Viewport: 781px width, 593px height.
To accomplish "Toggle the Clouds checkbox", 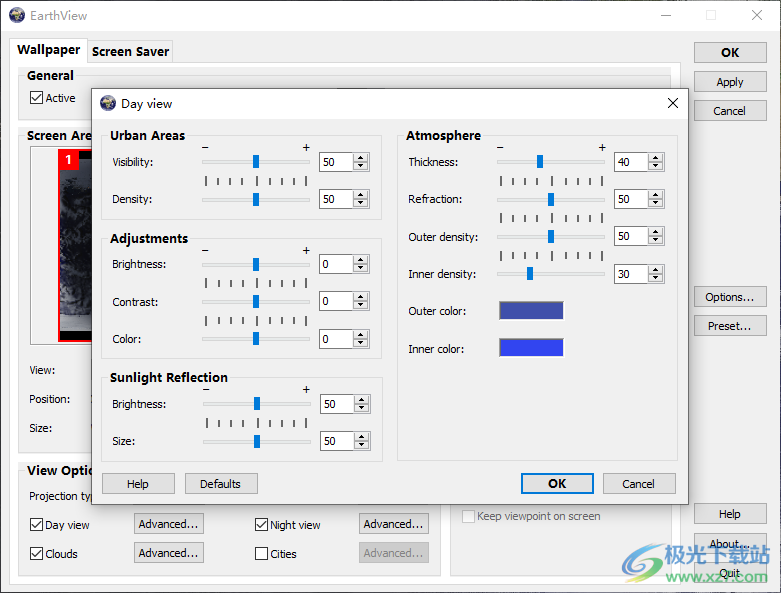I will (36, 553).
